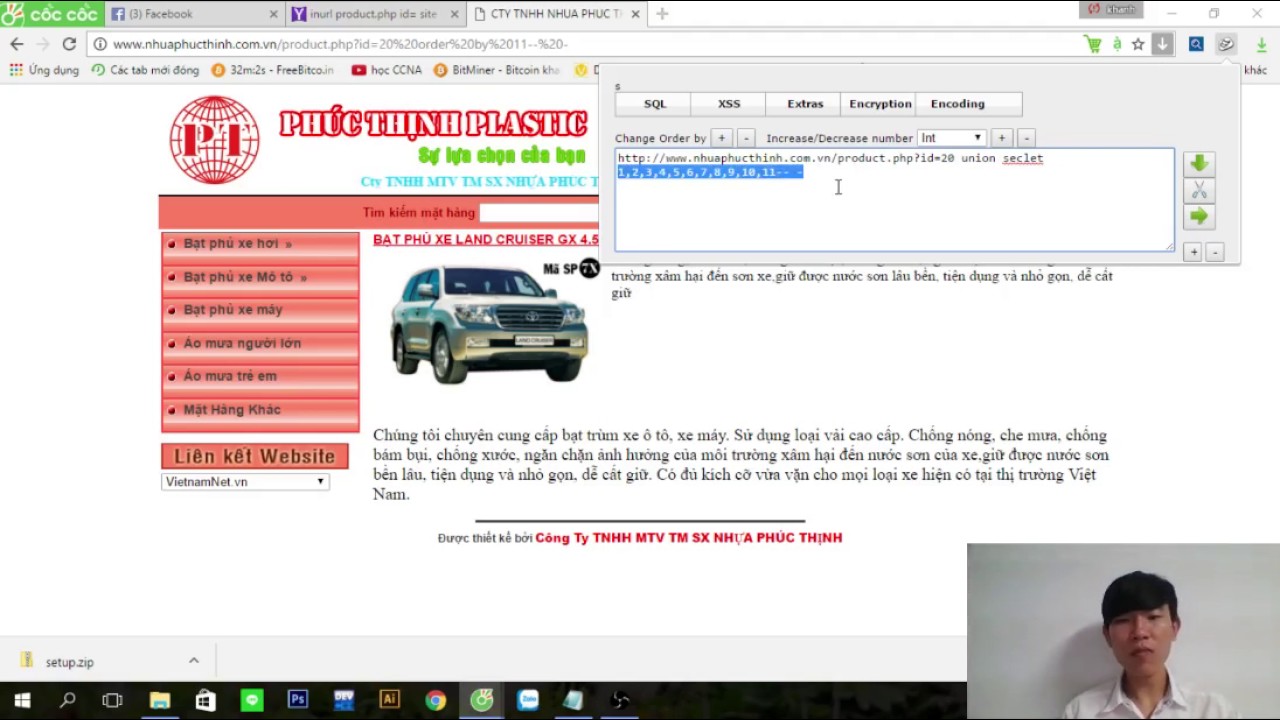Click the green download icon at toolbar end

(x=1261, y=44)
